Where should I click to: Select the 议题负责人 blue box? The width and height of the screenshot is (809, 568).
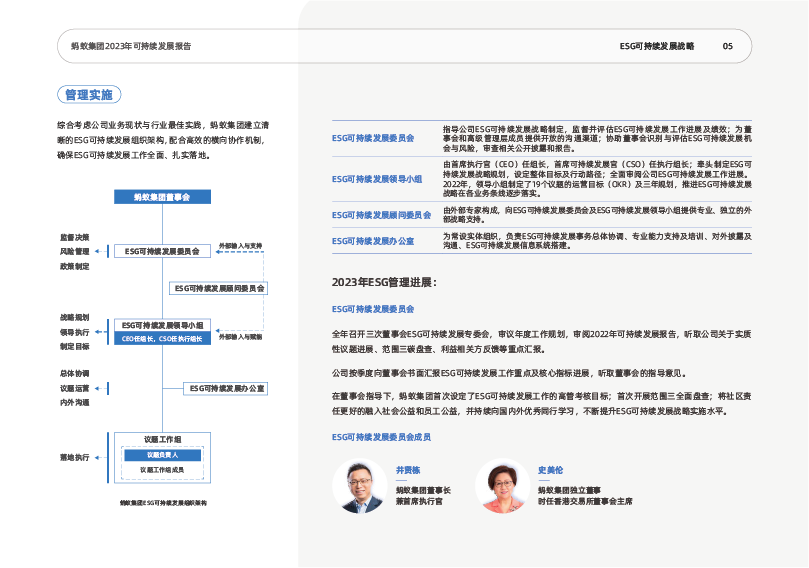click(x=162, y=455)
